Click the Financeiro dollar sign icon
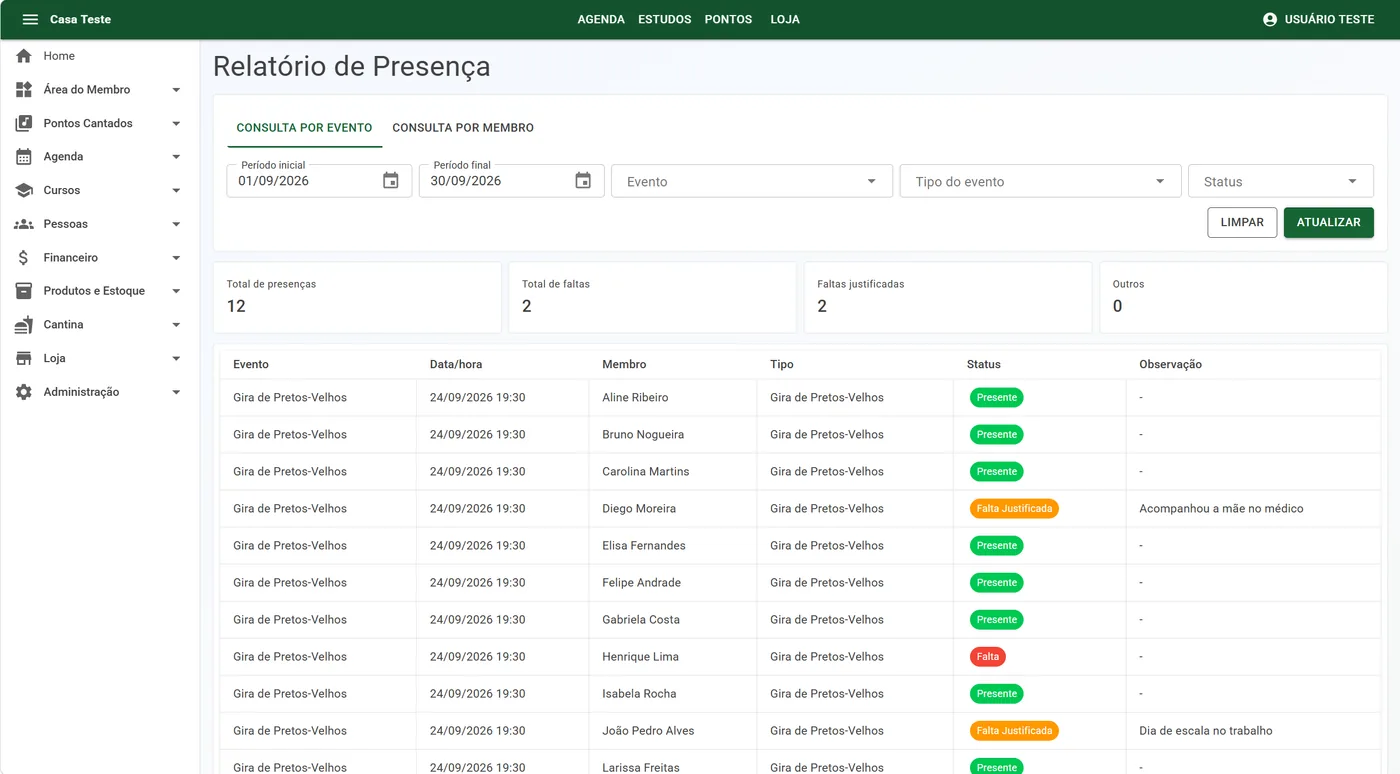The width and height of the screenshot is (1400, 774). 24,258
